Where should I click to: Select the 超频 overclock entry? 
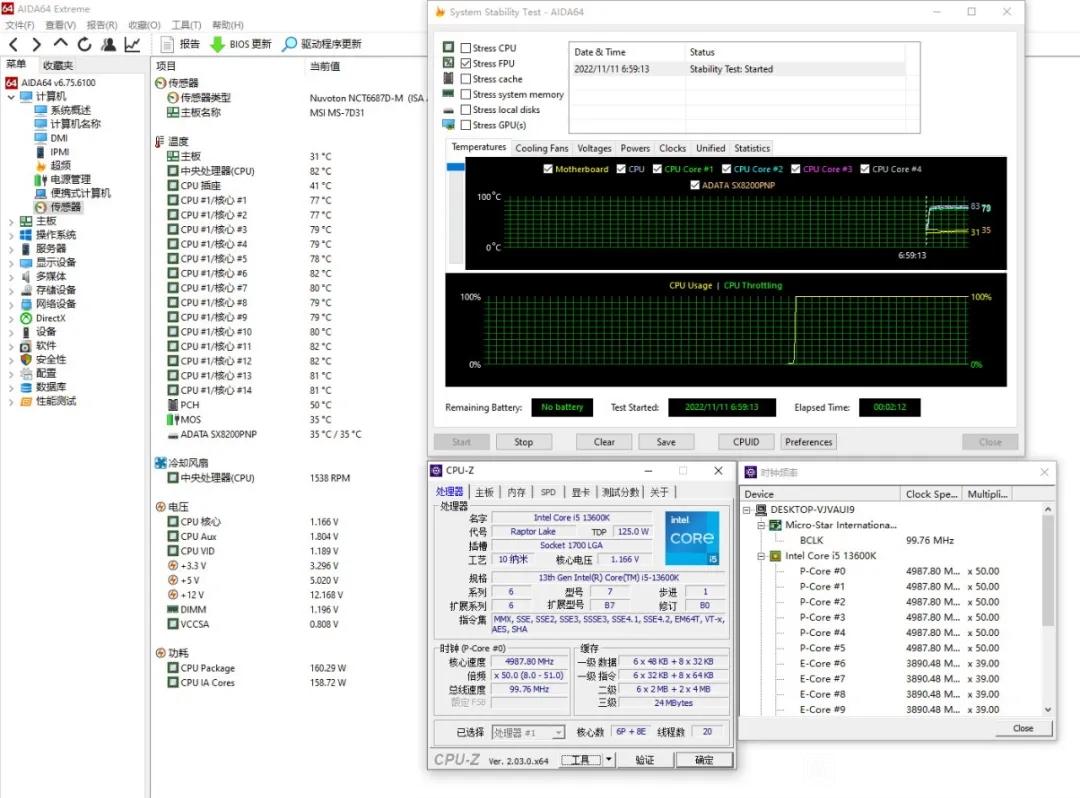(60, 165)
